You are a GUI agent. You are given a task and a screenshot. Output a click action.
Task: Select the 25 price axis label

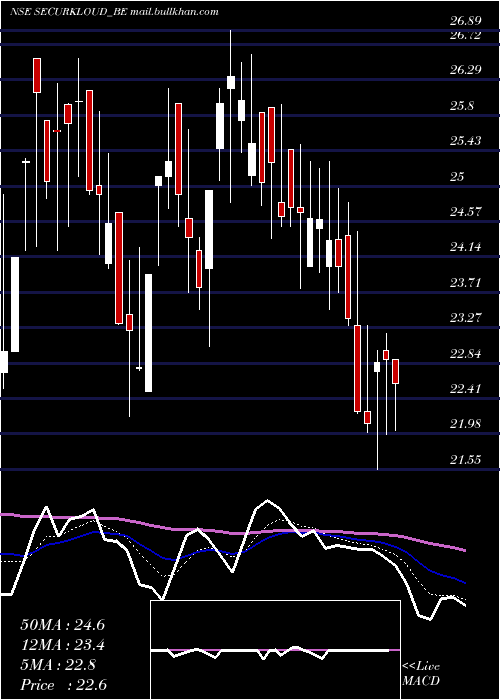tap(457, 177)
